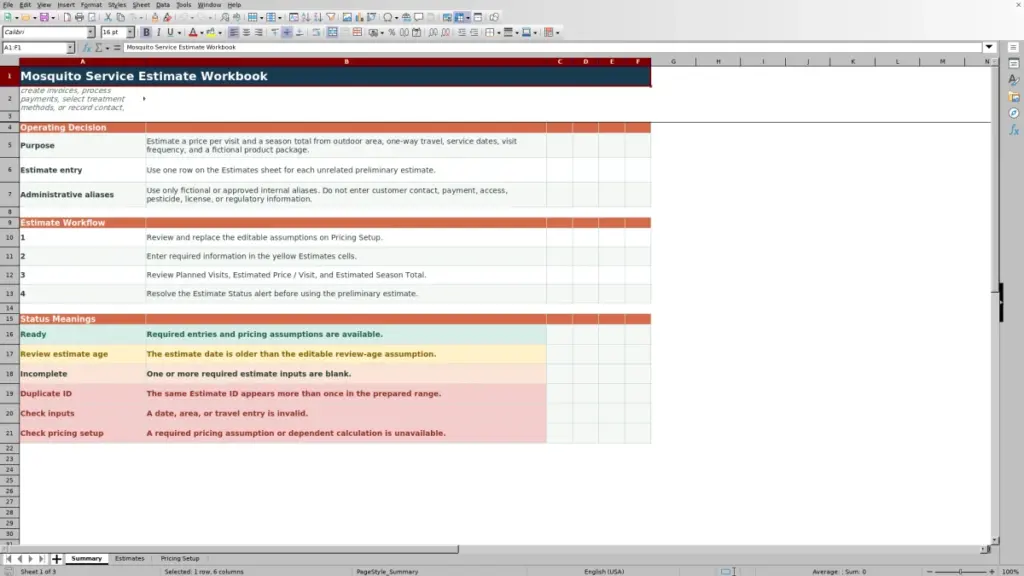The image size is (1024, 576).
Task: Click the Insert Chart icon
Action: pos(359,17)
